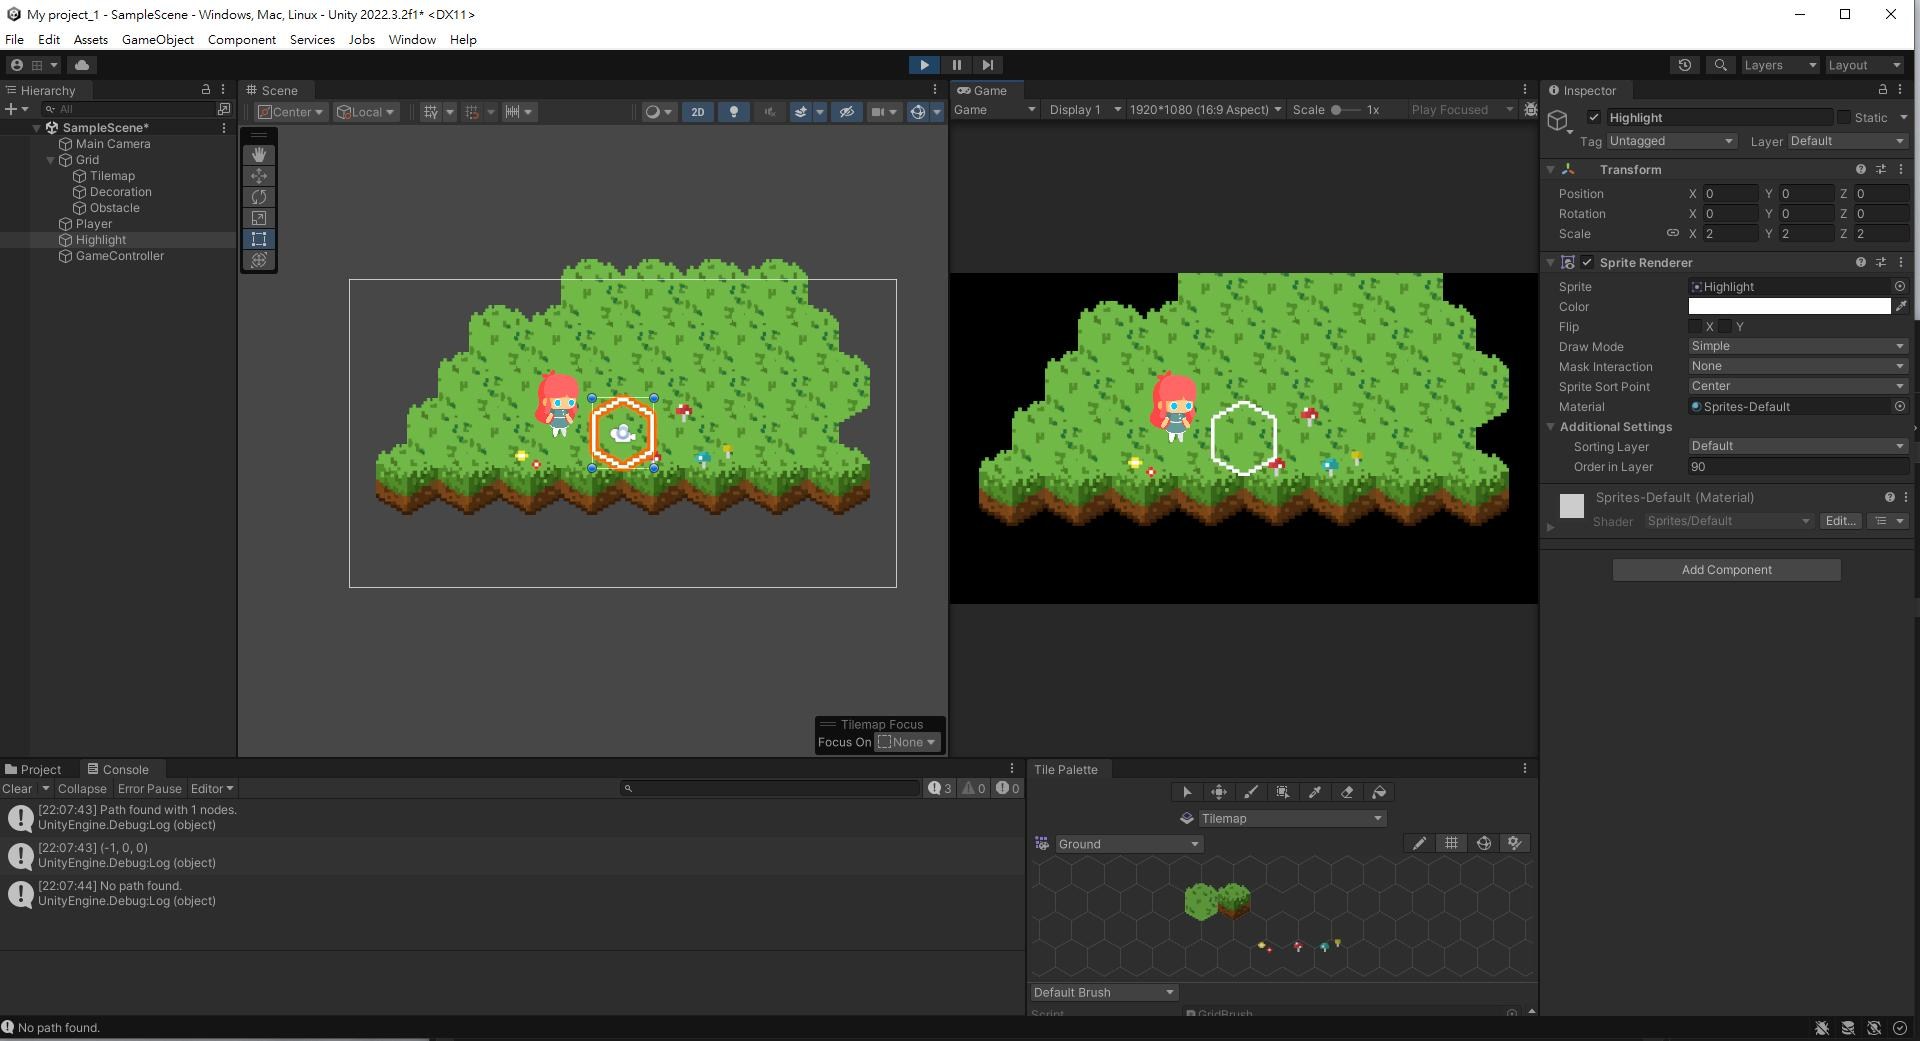
Task: Open the GameObject menu
Action: [158, 40]
